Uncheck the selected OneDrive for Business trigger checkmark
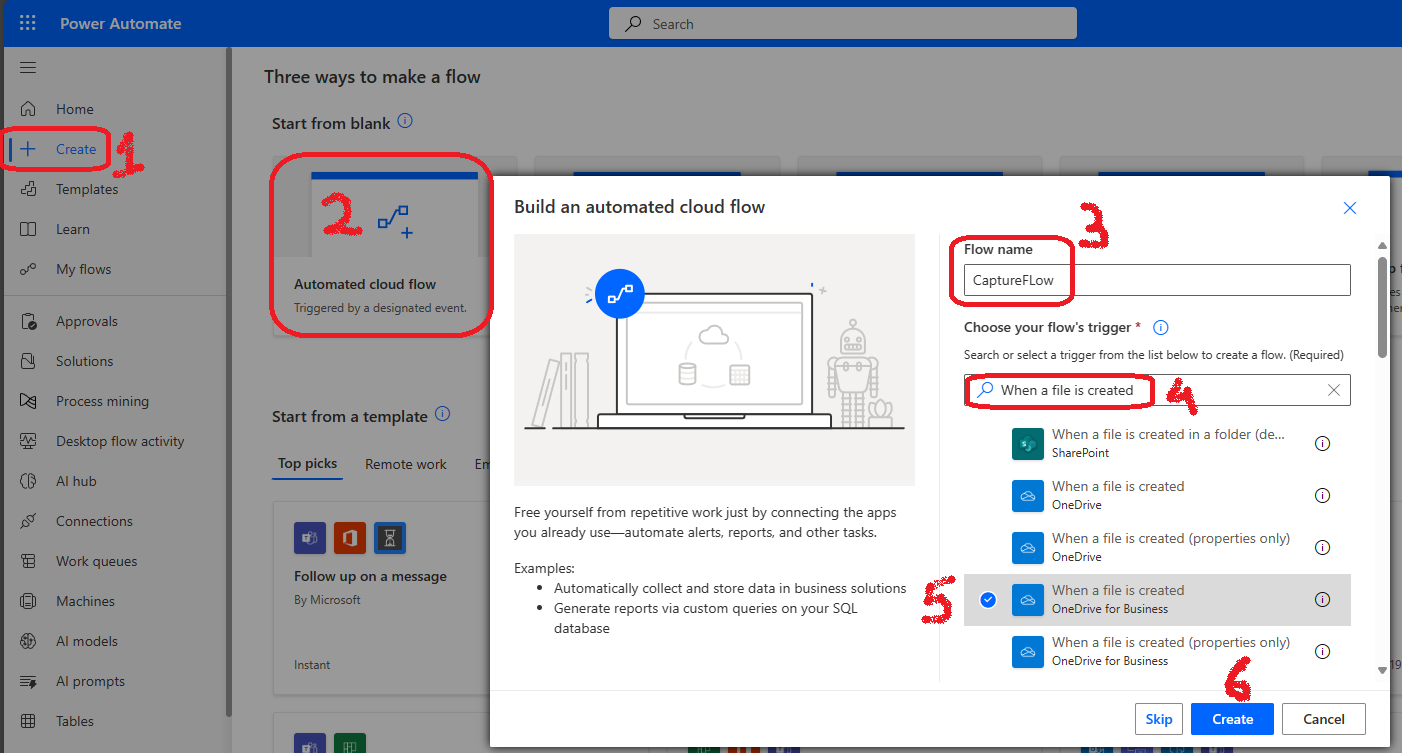 988,599
